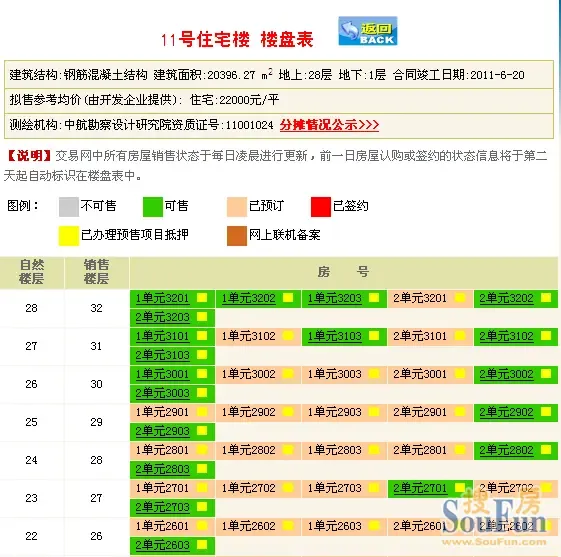Click yellow mortgage marker beside 1单元3203

[374, 298]
